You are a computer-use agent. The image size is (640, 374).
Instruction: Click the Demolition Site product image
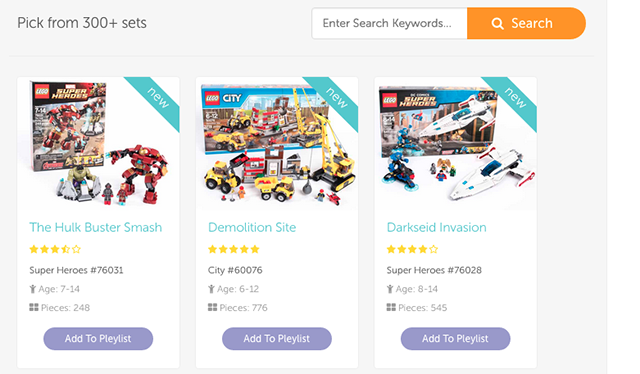[277, 143]
